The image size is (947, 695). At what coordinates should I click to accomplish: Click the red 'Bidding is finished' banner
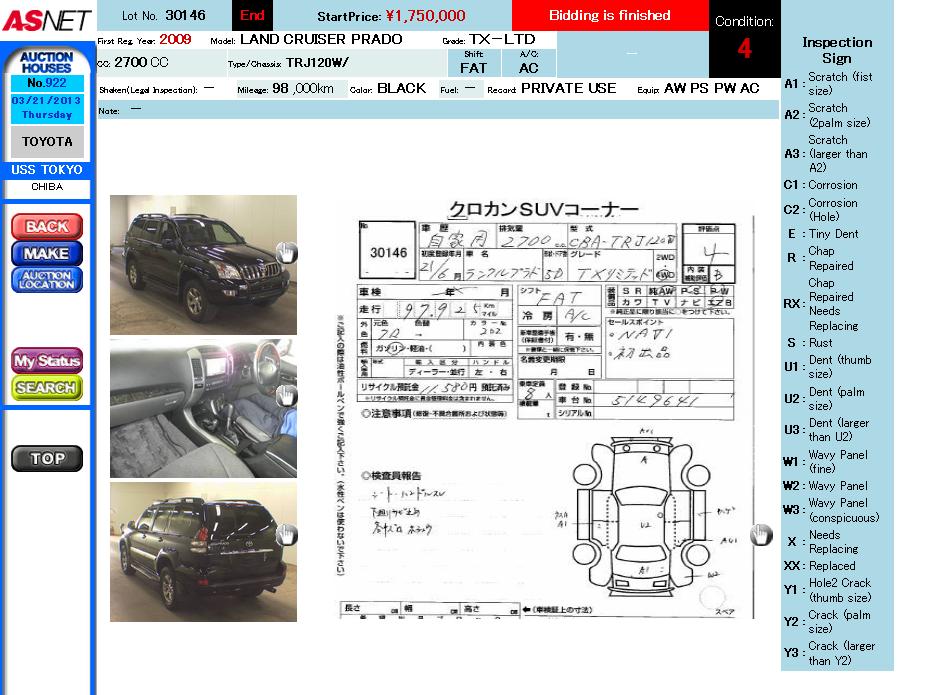609,16
